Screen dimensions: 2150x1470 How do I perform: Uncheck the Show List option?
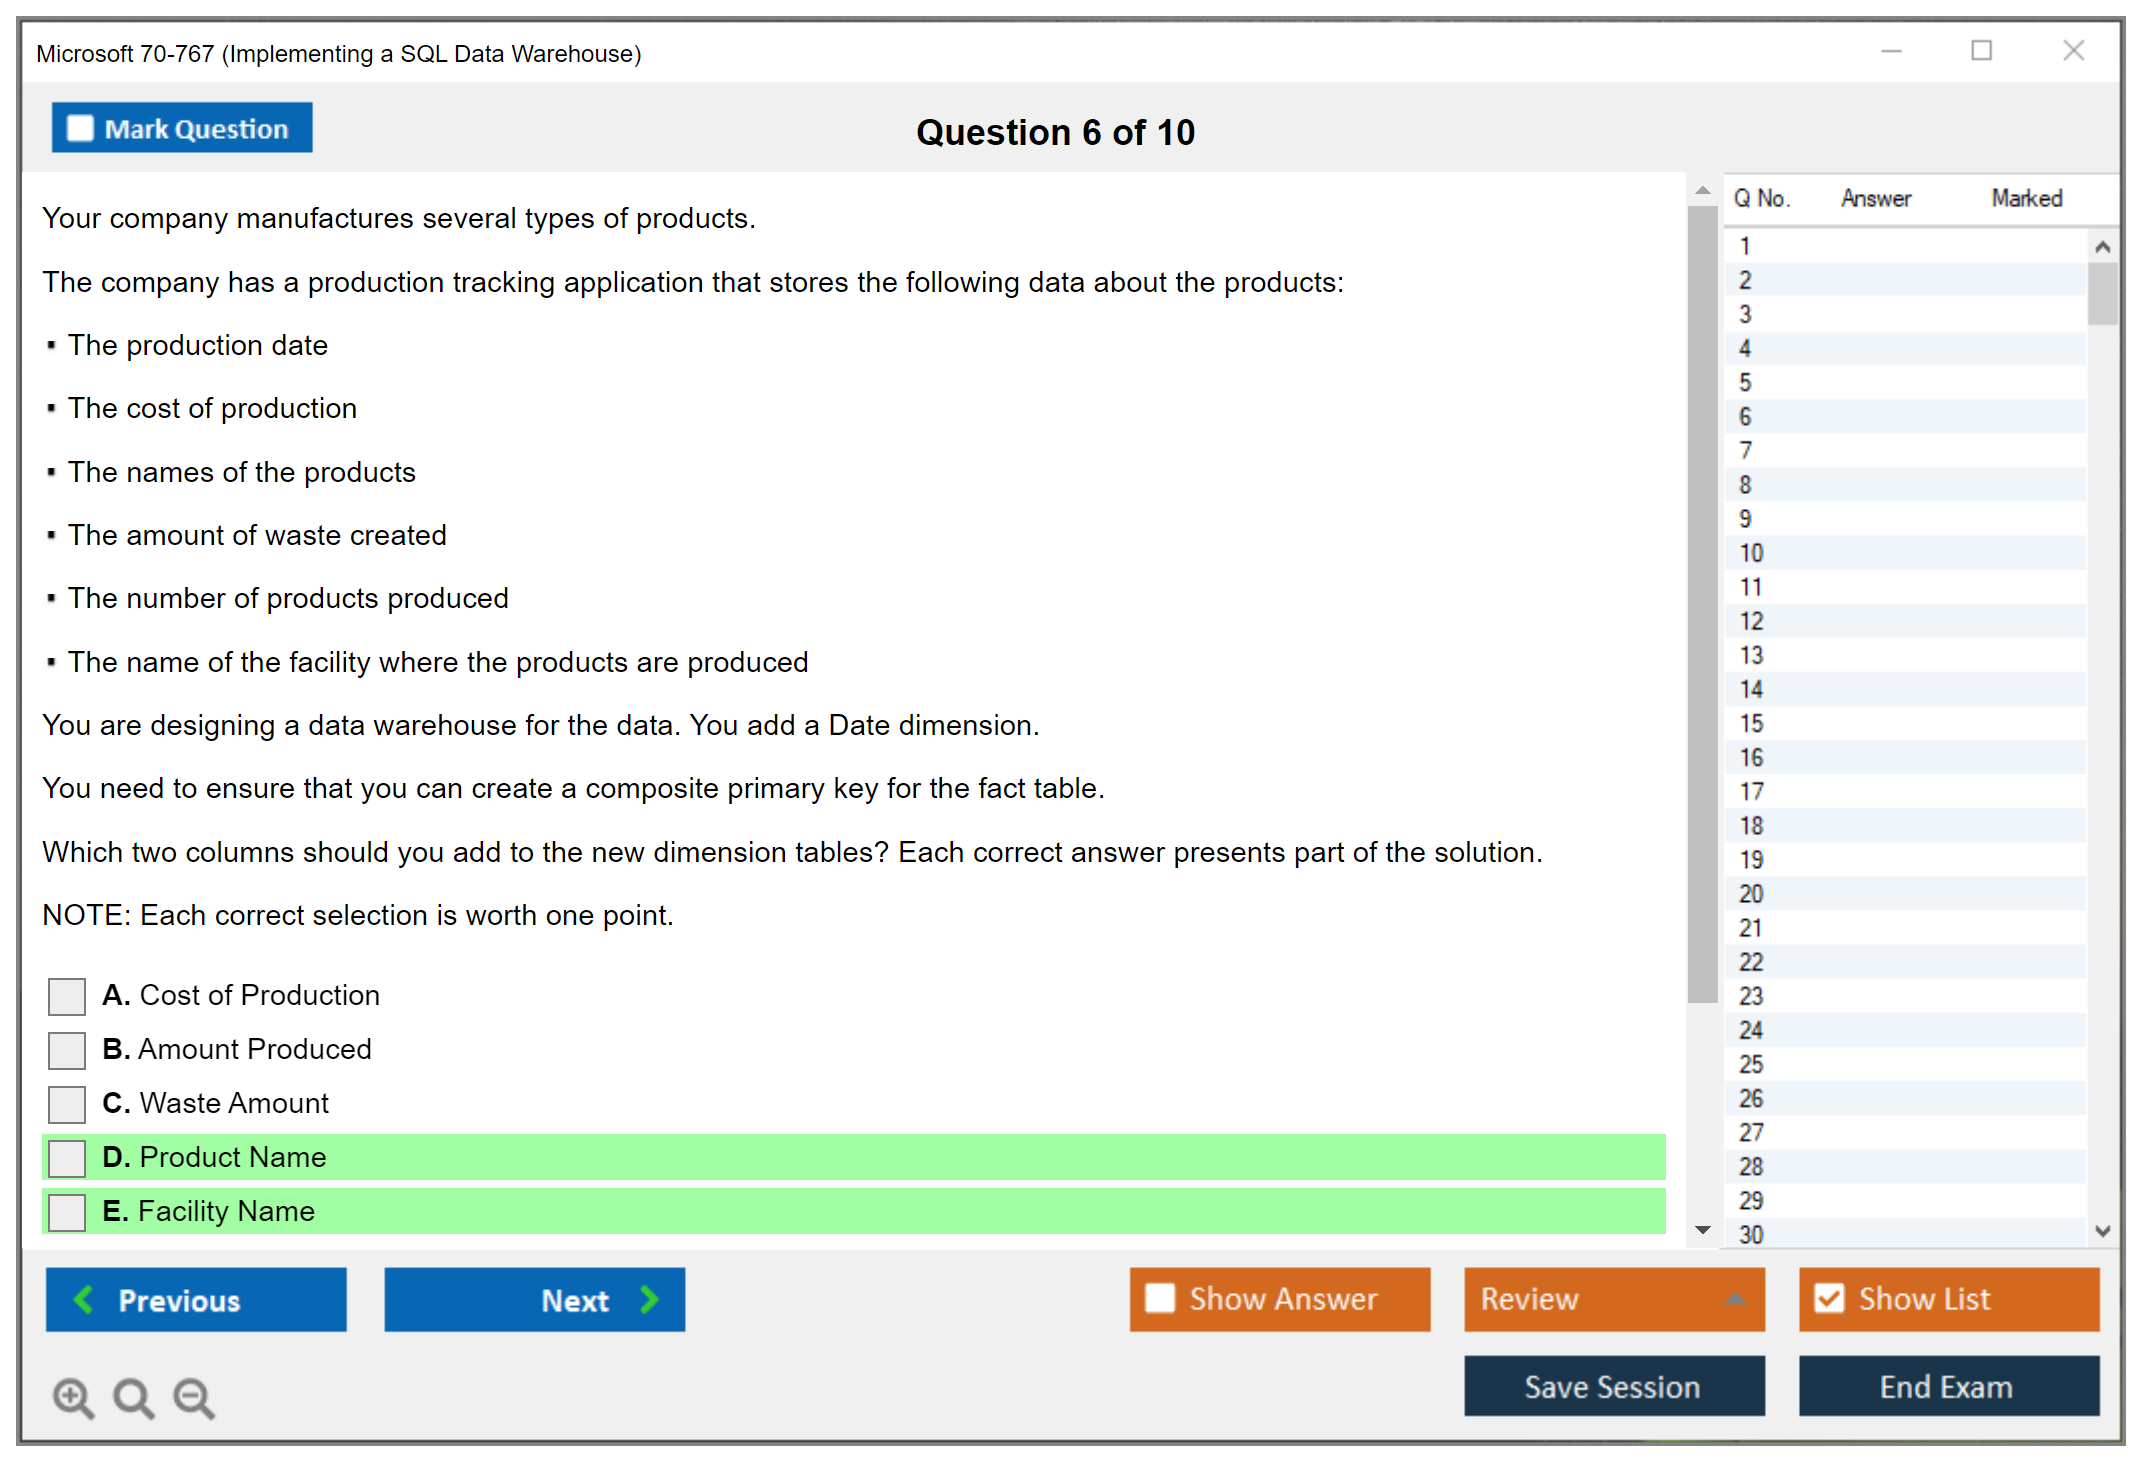point(1829,1298)
